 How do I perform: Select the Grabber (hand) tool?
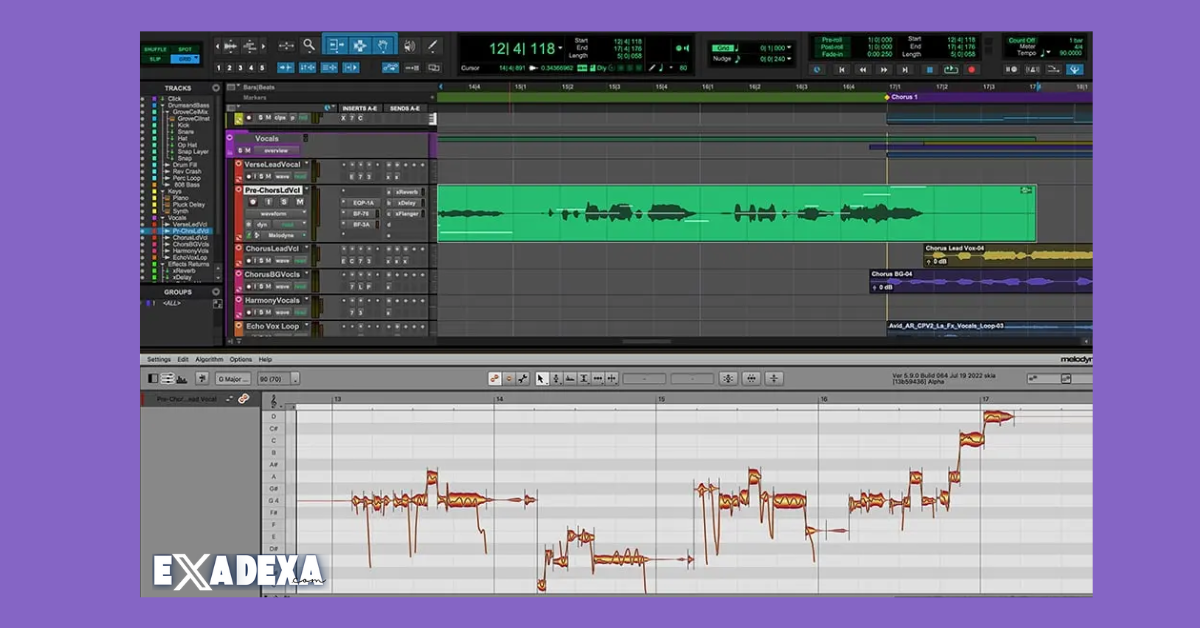[x=384, y=46]
